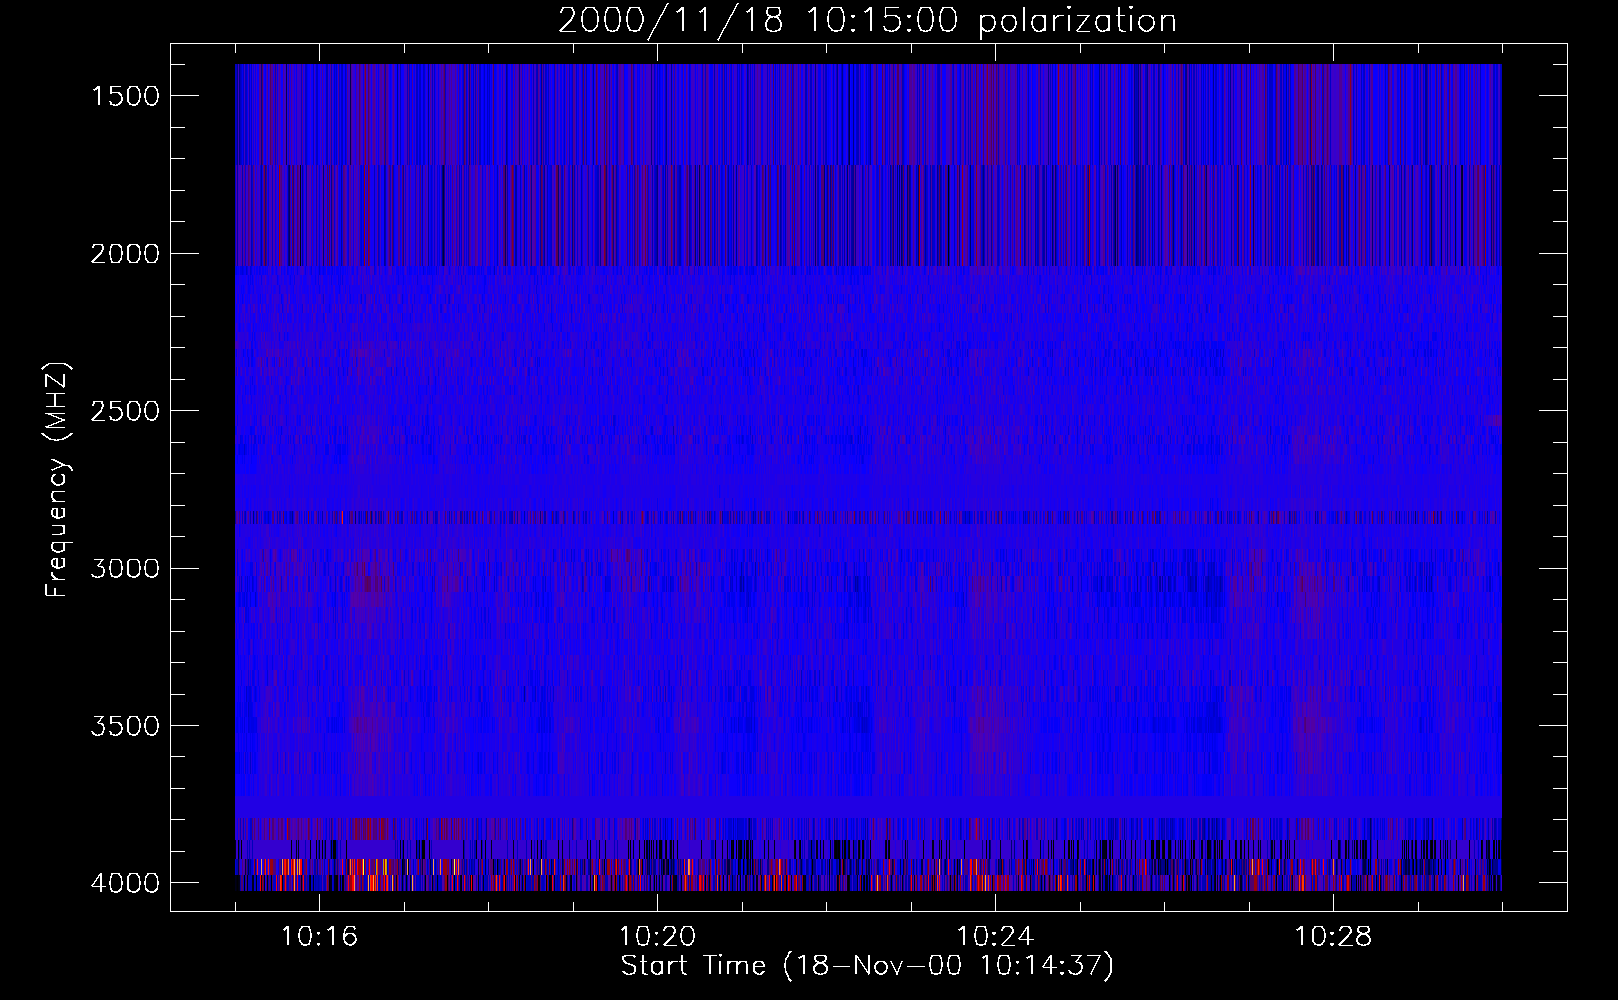
Task: Click the 10:24 time axis label
Action: (995, 937)
